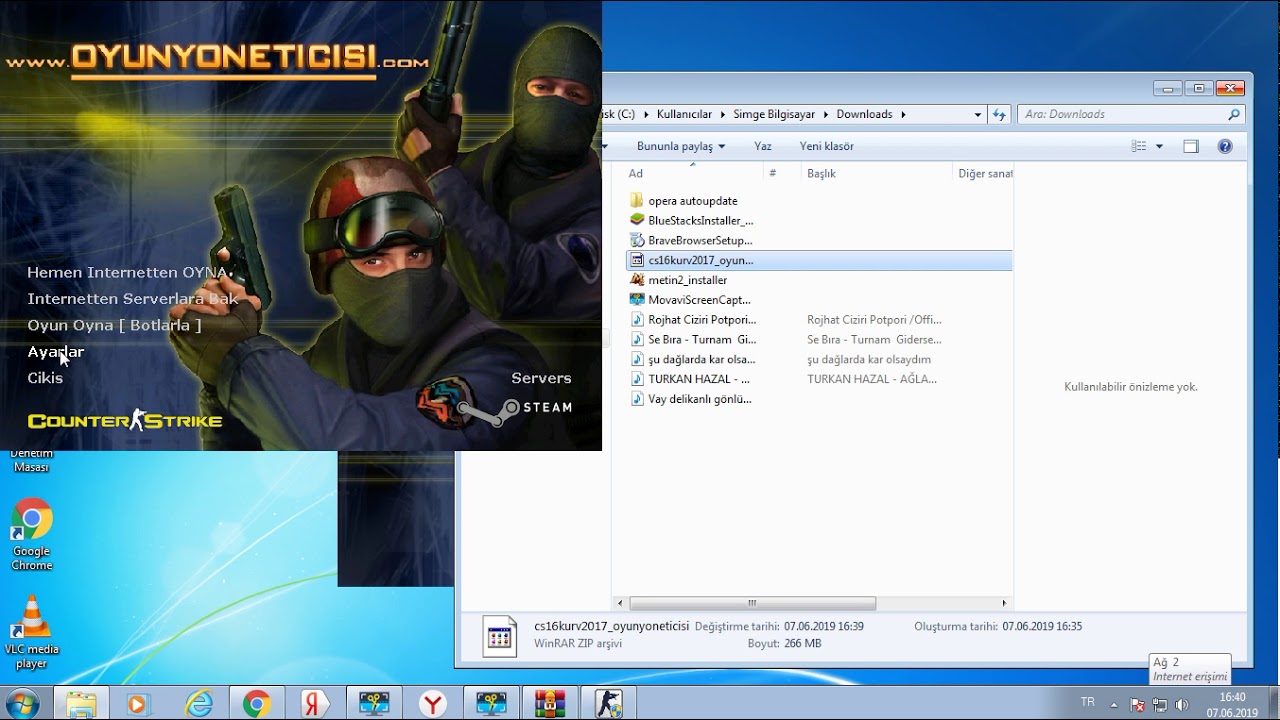Open Ayarlar in the Counter-Strike menu
This screenshot has width=1280, height=720.
tap(56, 352)
